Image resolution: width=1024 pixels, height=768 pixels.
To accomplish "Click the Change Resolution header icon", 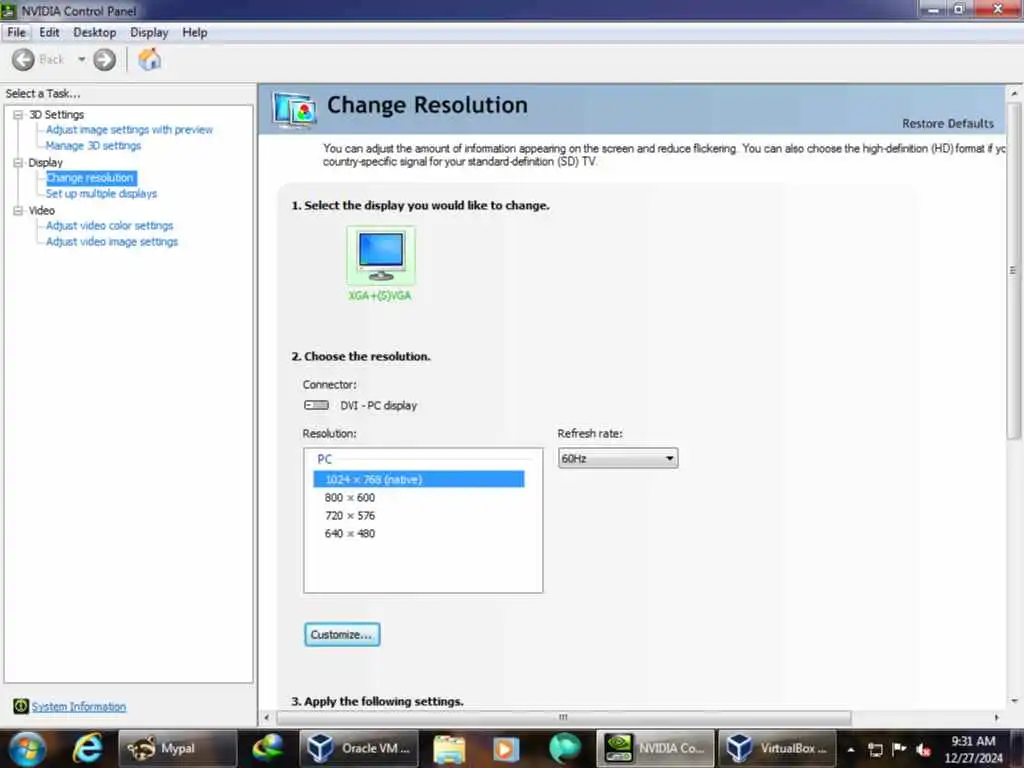I will pos(295,109).
